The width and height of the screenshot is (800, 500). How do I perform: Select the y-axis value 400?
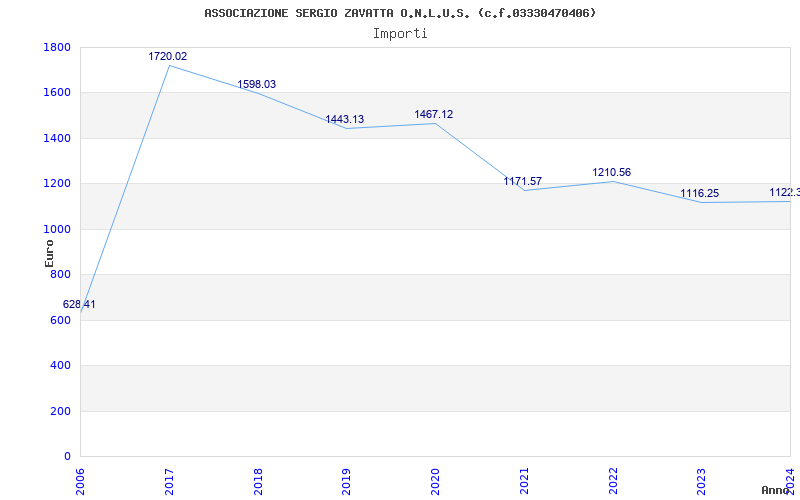tap(61, 366)
